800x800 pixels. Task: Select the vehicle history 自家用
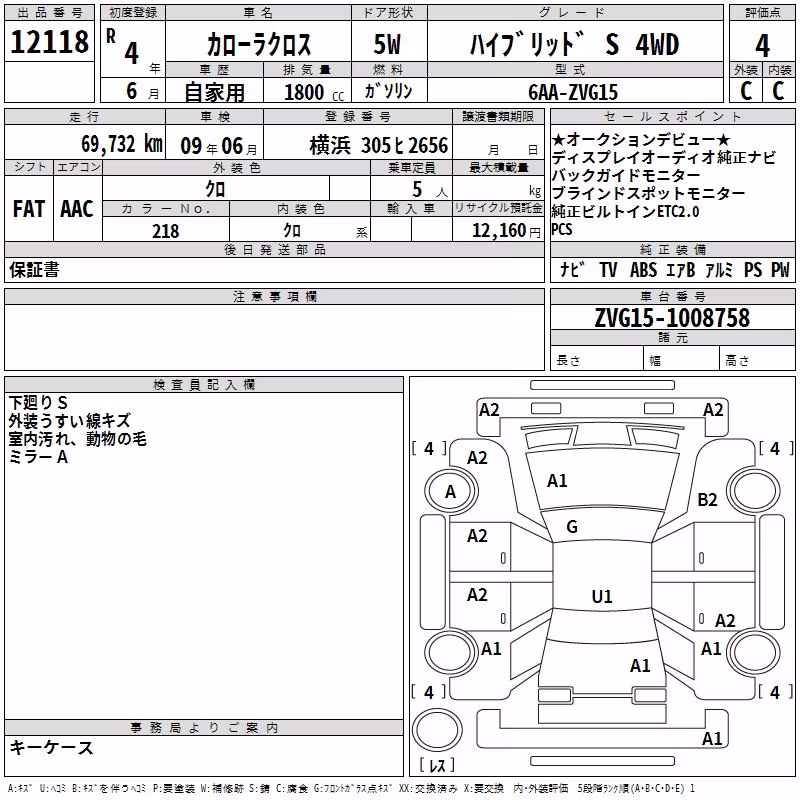[x=214, y=92]
